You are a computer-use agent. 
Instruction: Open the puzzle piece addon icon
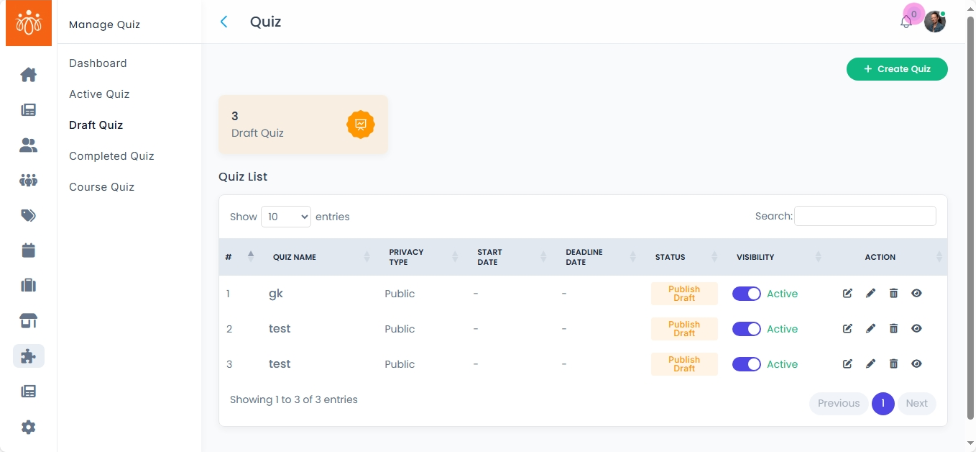click(28, 356)
